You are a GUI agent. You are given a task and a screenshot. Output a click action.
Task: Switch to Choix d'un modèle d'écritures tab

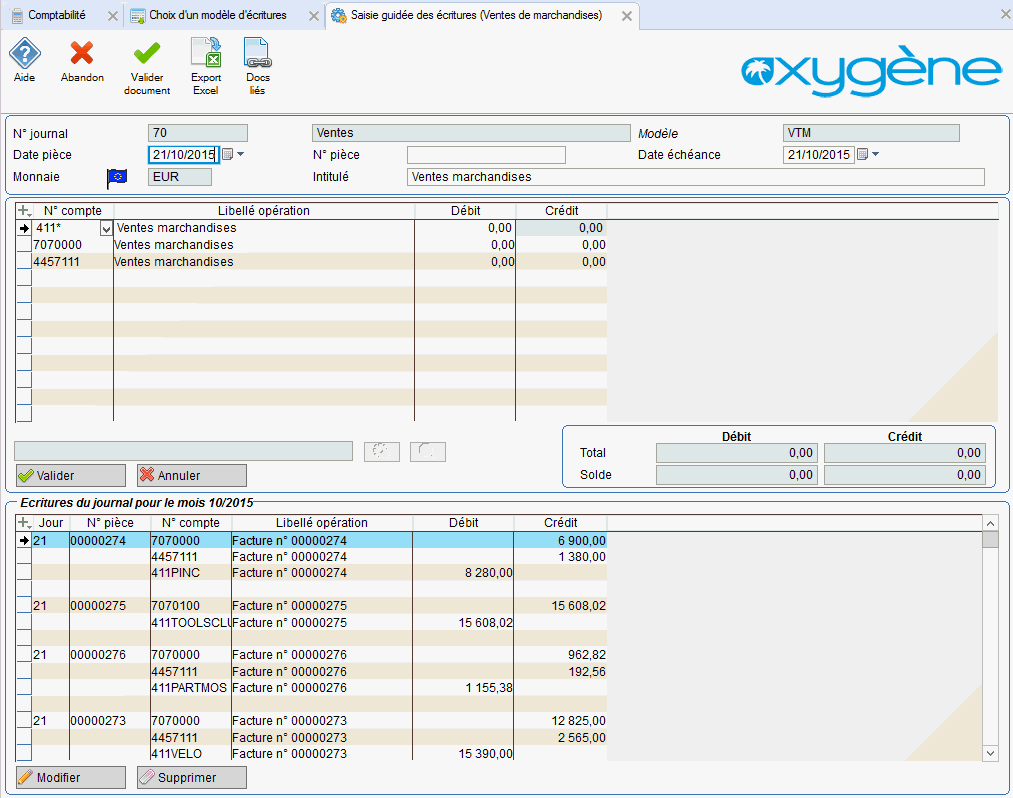pyautogui.click(x=217, y=16)
